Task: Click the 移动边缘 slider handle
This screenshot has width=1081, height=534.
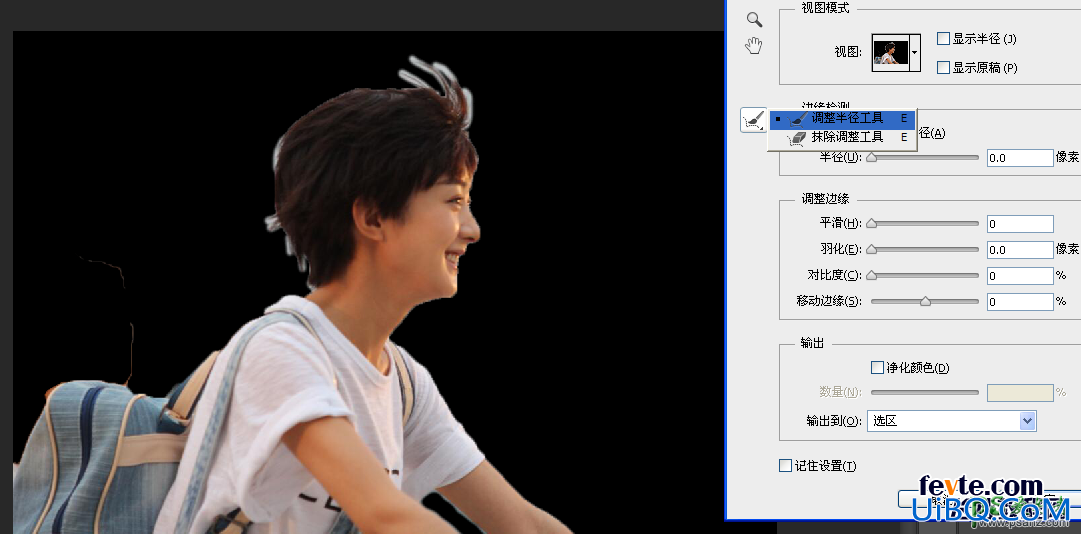Action: [x=925, y=301]
